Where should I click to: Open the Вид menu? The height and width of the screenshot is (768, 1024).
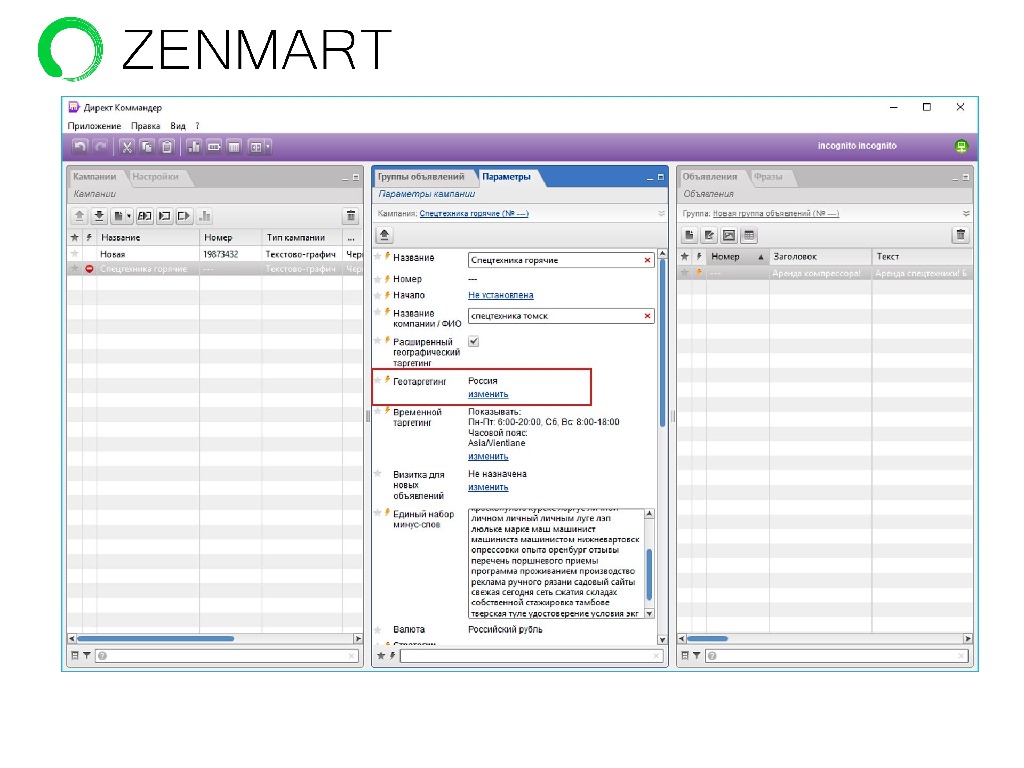178,126
